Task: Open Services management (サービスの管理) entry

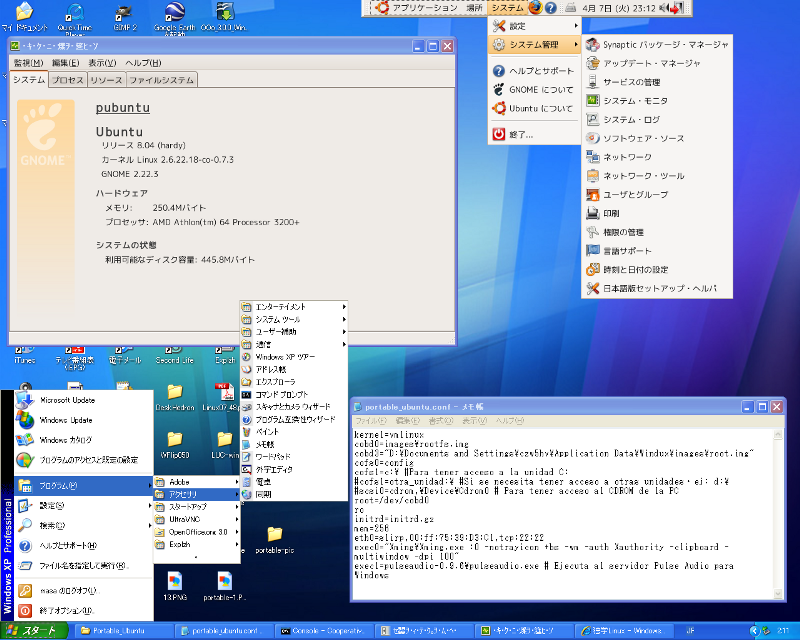Action: pyautogui.click(x=657, y=82)
